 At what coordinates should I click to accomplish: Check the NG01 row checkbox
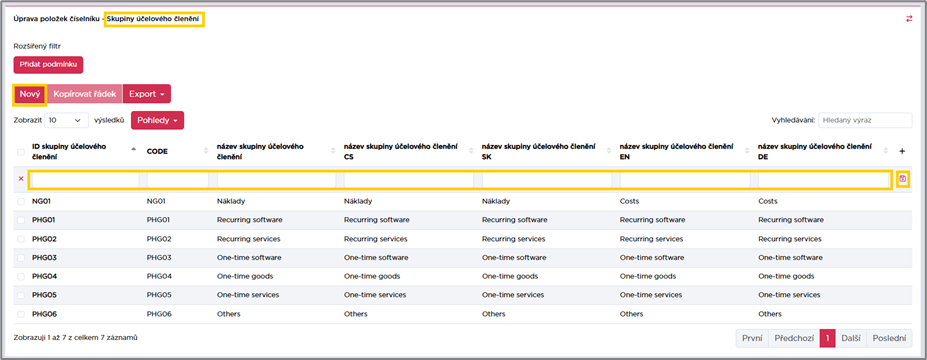tap(21, 202)
